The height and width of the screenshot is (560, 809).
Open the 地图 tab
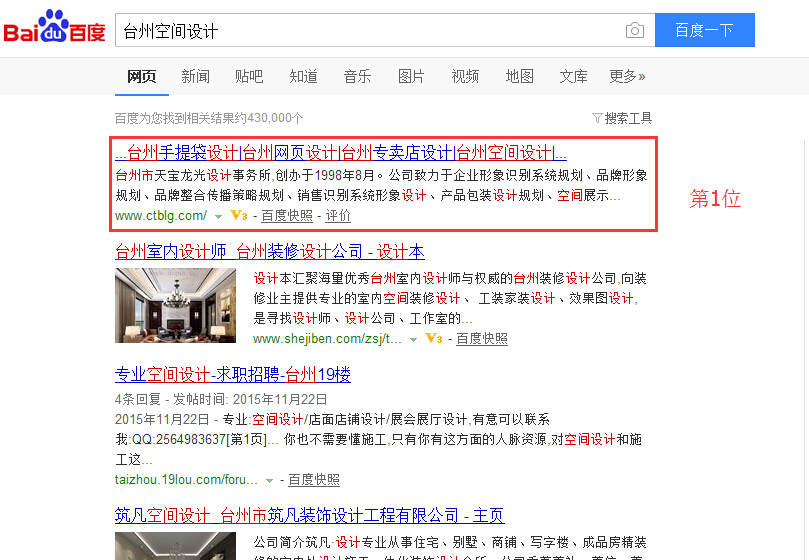tap(519, 76)
